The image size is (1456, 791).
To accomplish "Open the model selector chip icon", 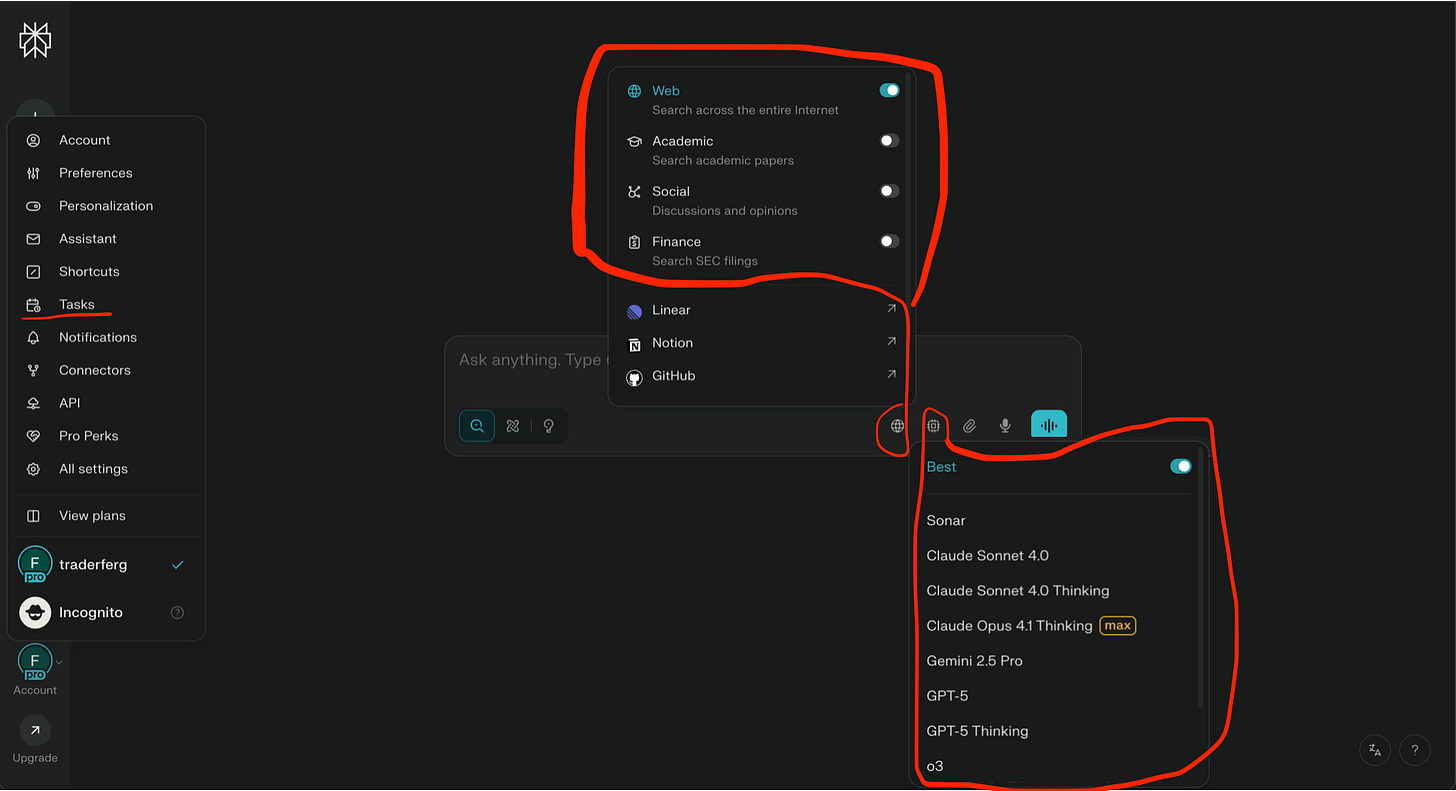I will 933,426.
